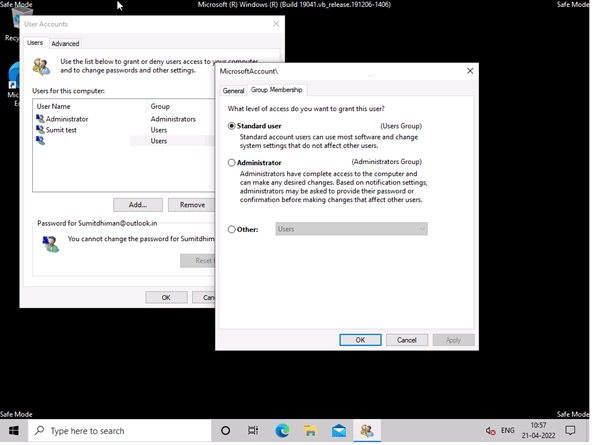
Task: Launch the Mail app in taskbar
Action: click(339, 431)
